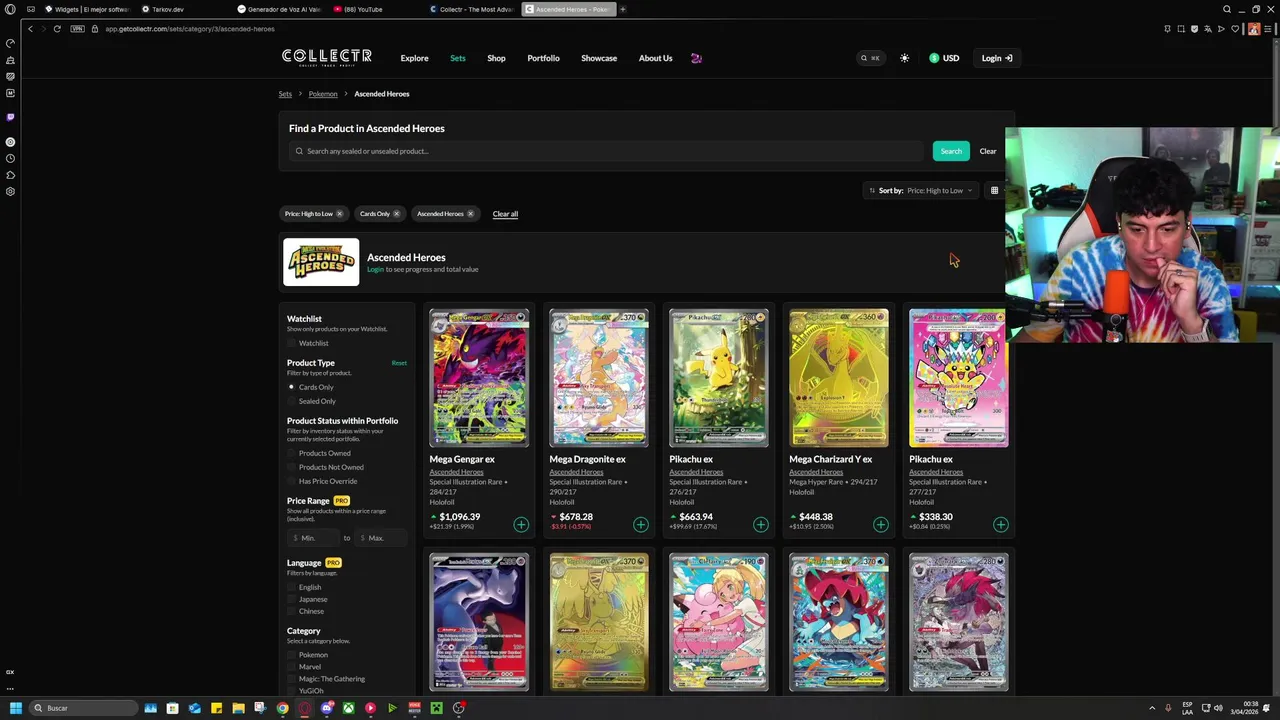Open the site search shortcut icon
Viewport: 1280px width, 720px height.
coord(870,58)
